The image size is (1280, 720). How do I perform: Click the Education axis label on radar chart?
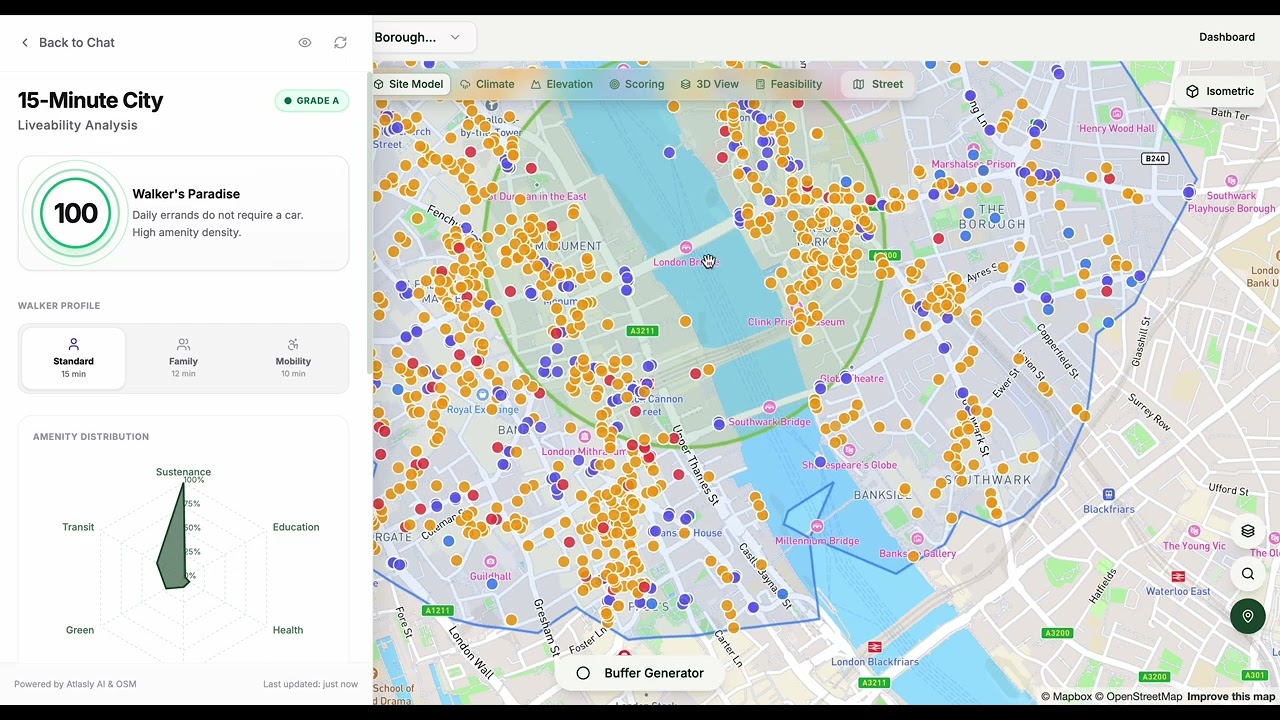click(296, 527)
